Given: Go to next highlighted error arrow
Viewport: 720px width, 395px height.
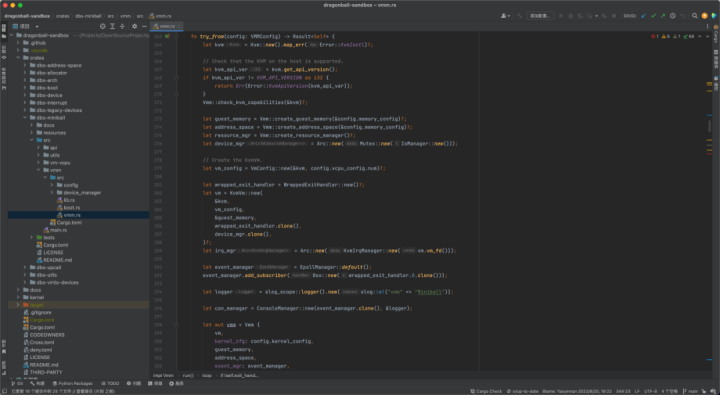Looking at the screenshot, I should (708, 36).
